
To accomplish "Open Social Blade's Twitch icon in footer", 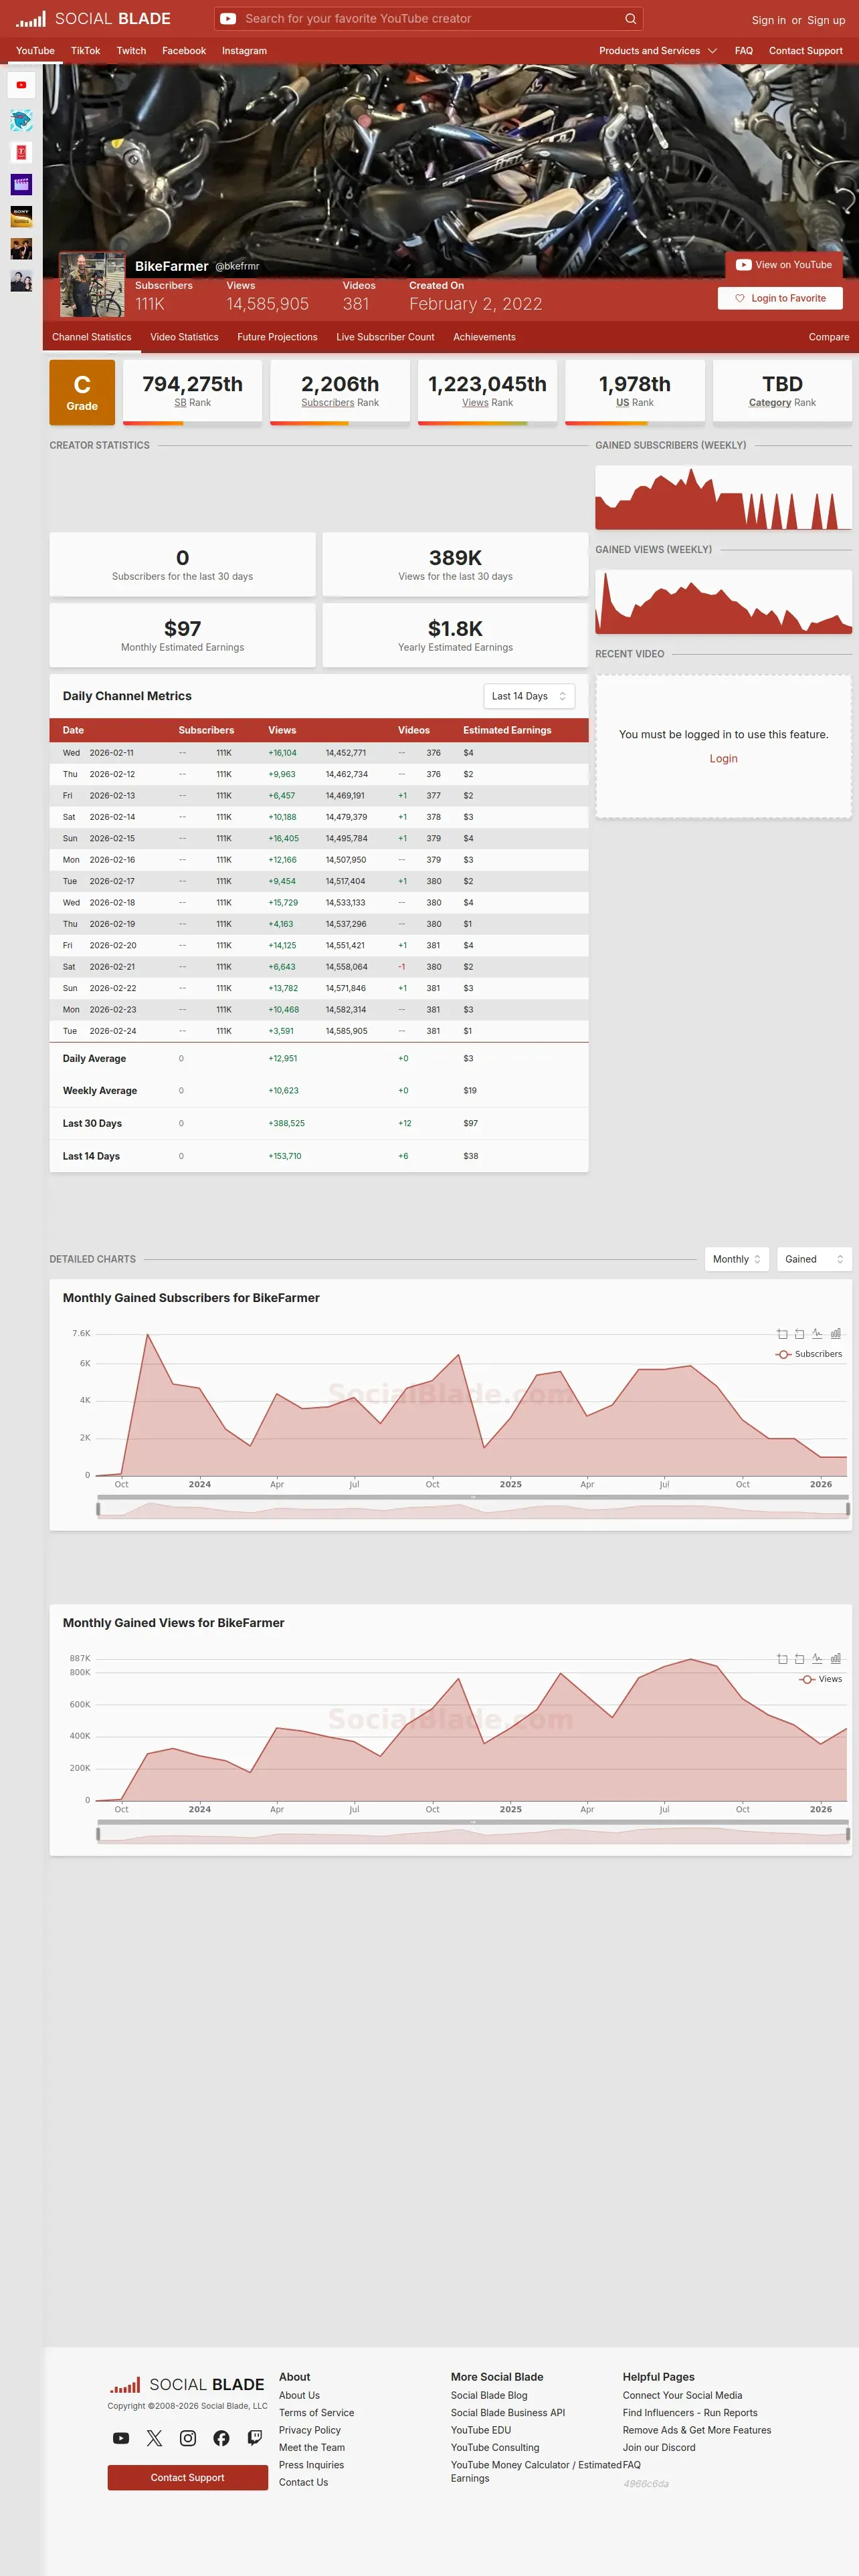I will click(255, 2438).
